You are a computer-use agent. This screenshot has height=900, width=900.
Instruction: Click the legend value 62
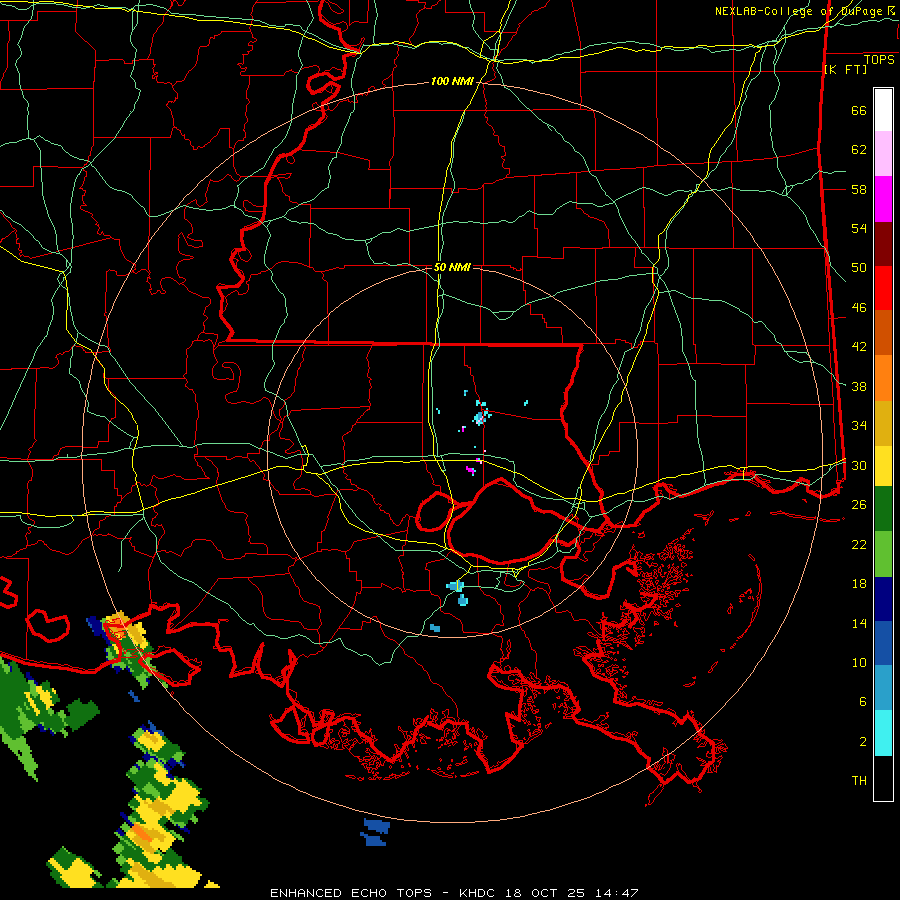(x=859, y=150)
